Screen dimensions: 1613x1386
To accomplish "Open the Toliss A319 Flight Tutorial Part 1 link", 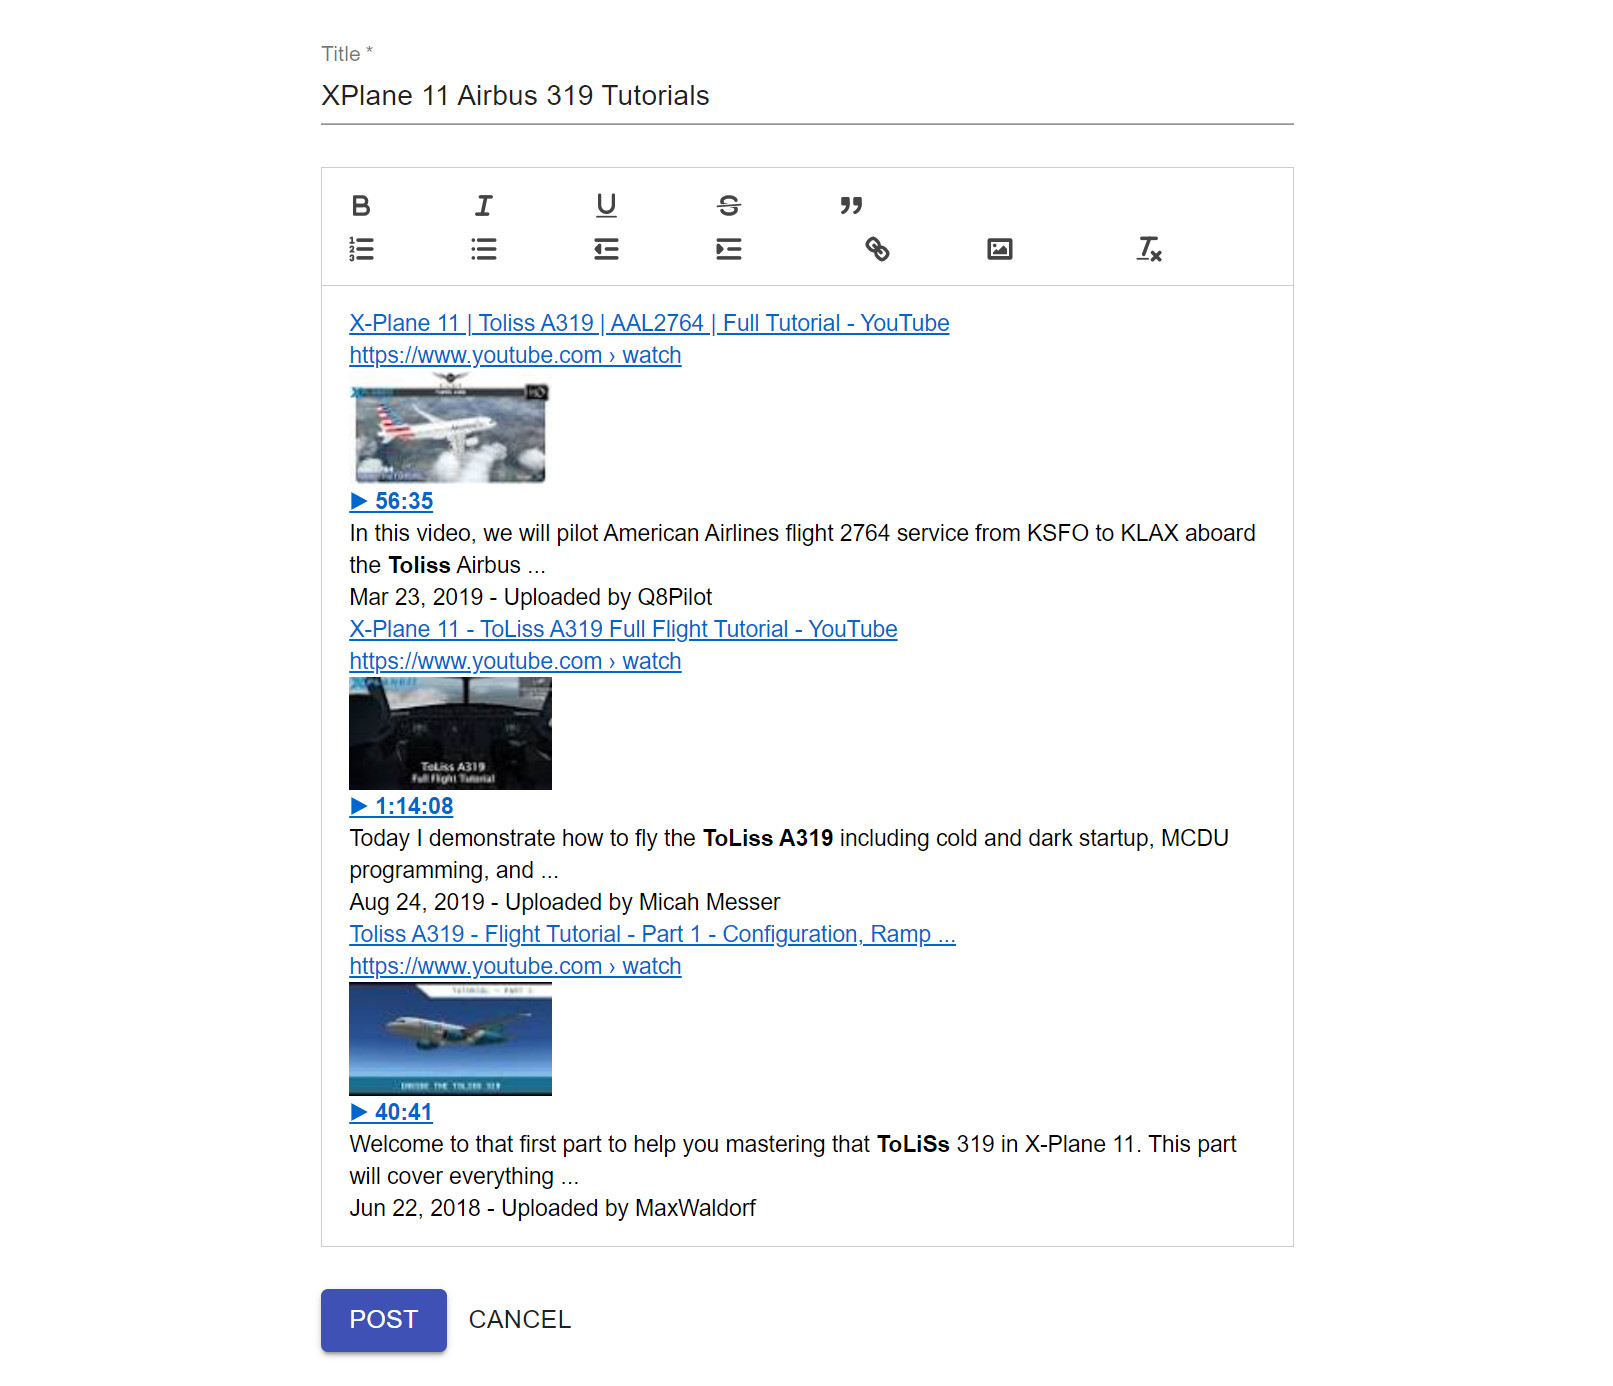I will tap(652, 934).
